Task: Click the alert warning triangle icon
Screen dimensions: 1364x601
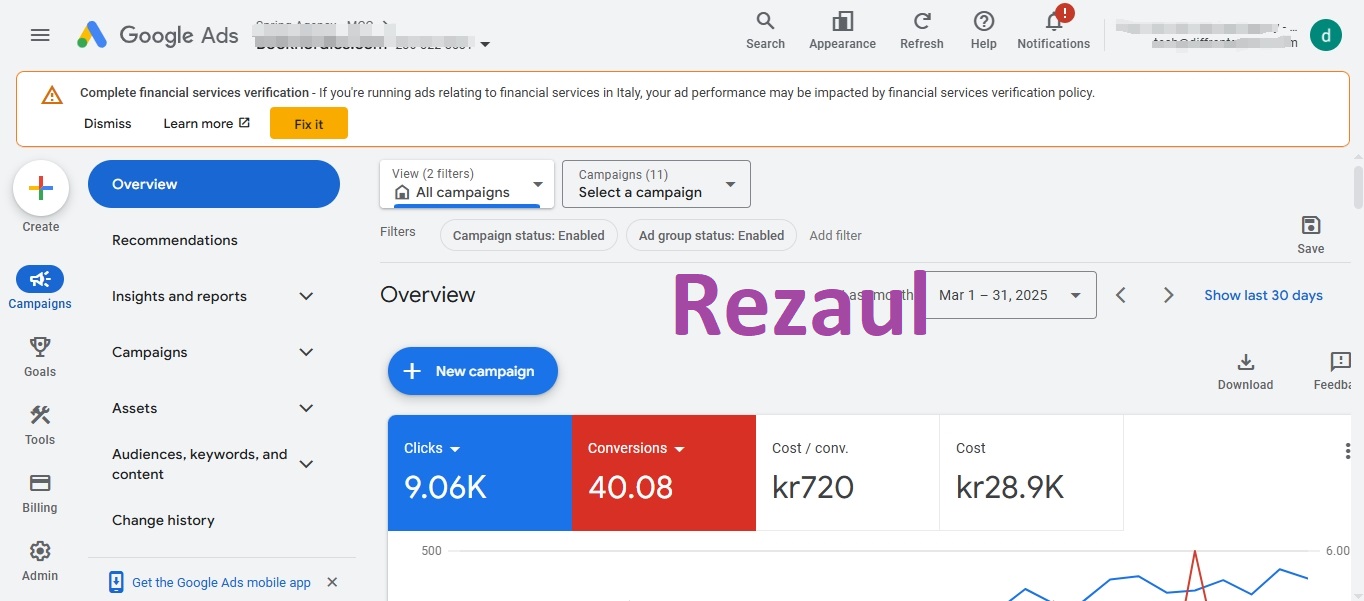Action: [52, 96]
